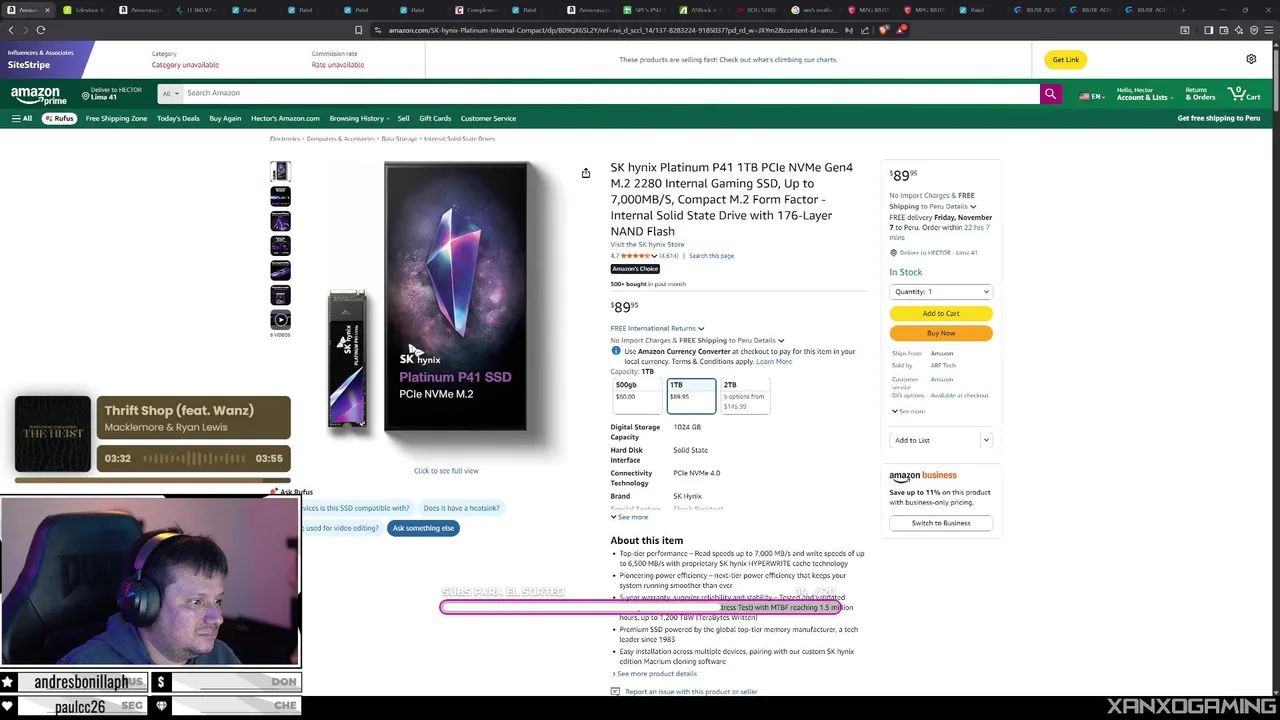Open EN language selector
This screenshot has width=1280, height=720.
pyautogui.click(x=1090, y=96)
